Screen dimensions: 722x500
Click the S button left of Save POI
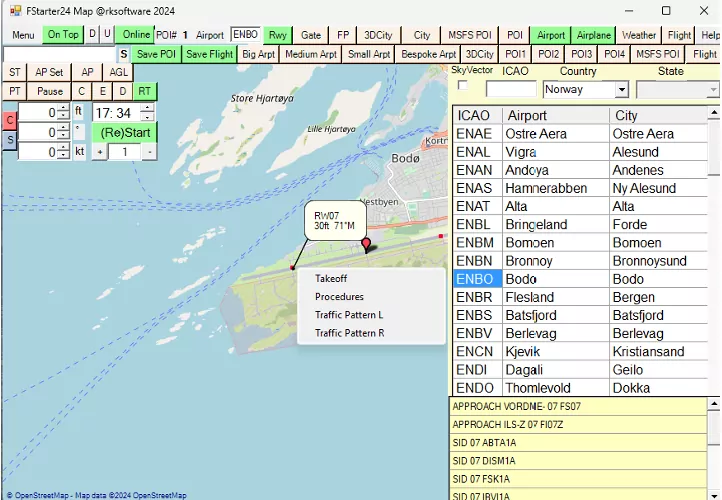(x=124, y=54)
